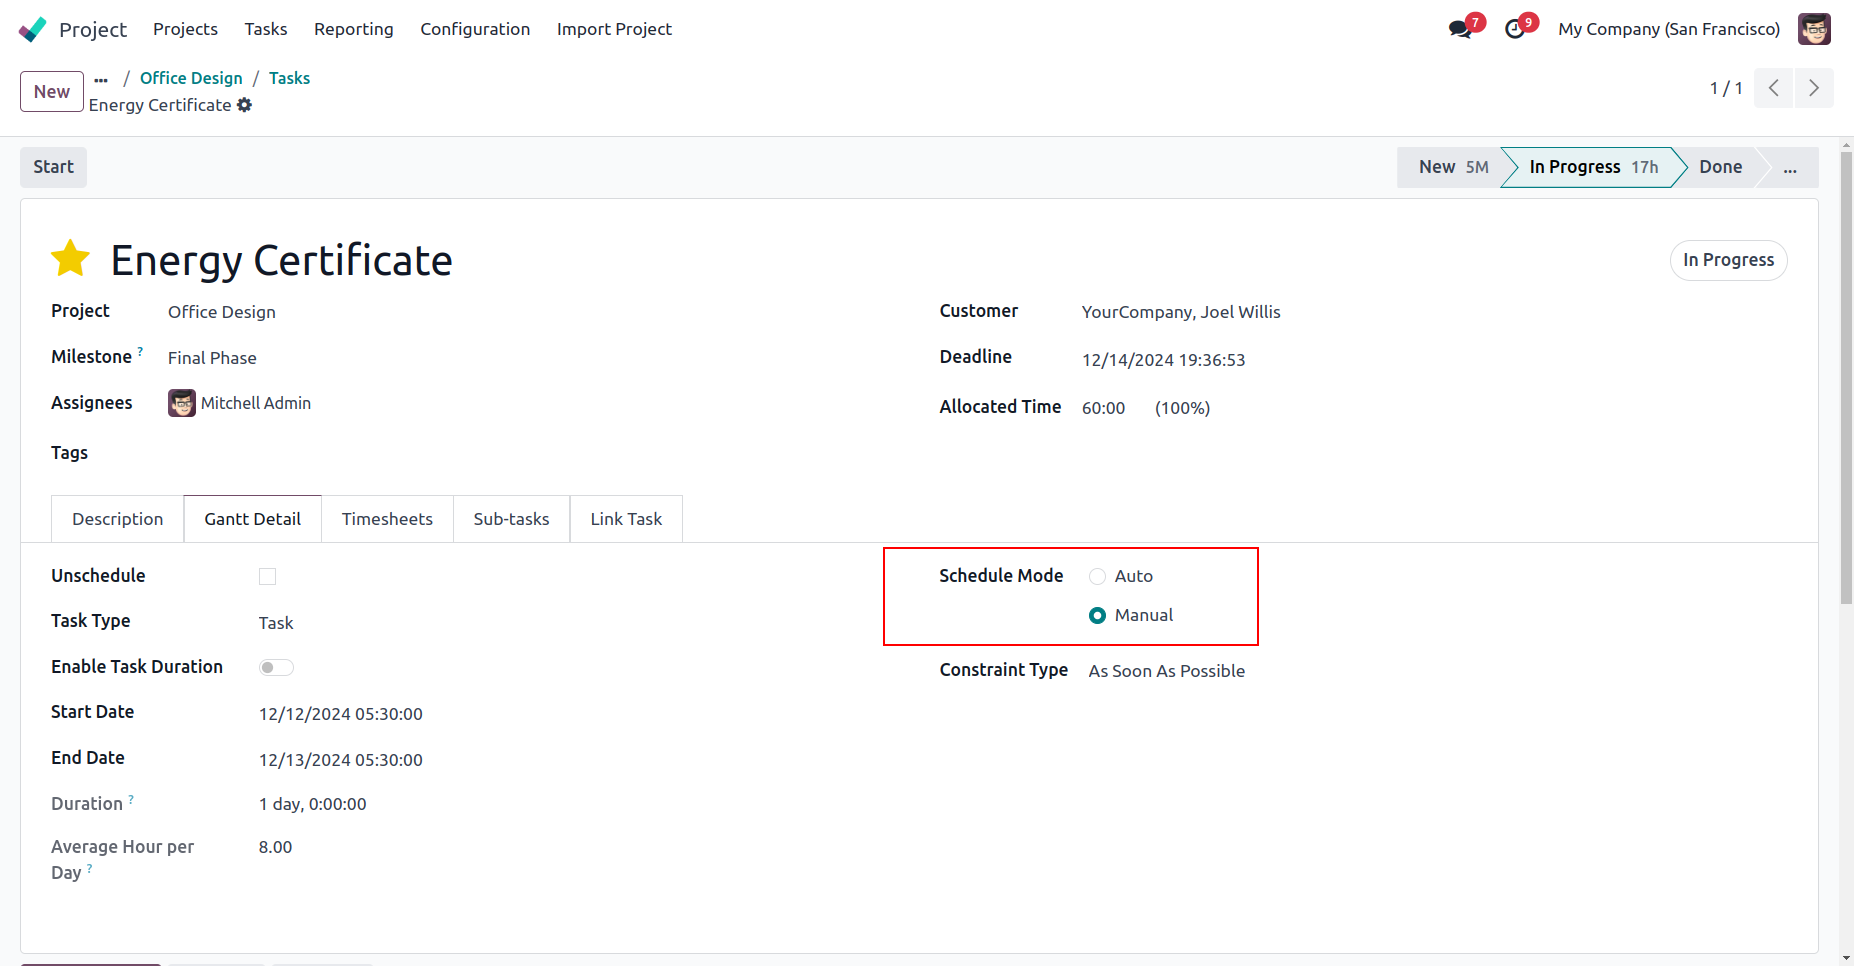Open the Constraint Type dropdown
Viewport: 1854px width, 966px height.
(x=1166, y=671)
